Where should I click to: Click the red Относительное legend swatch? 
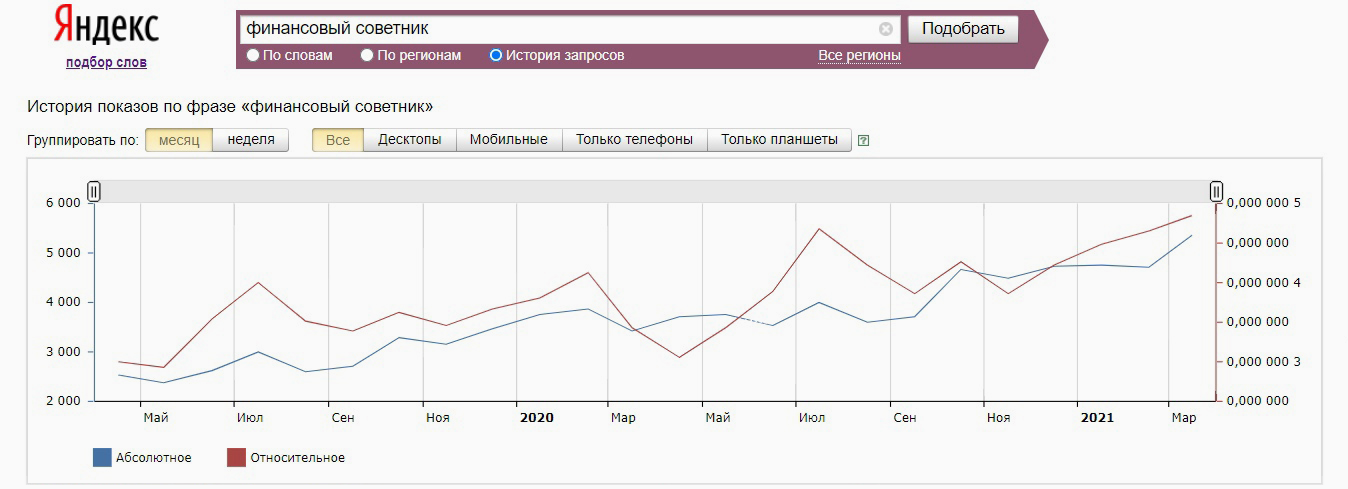(x=236, y=458)
